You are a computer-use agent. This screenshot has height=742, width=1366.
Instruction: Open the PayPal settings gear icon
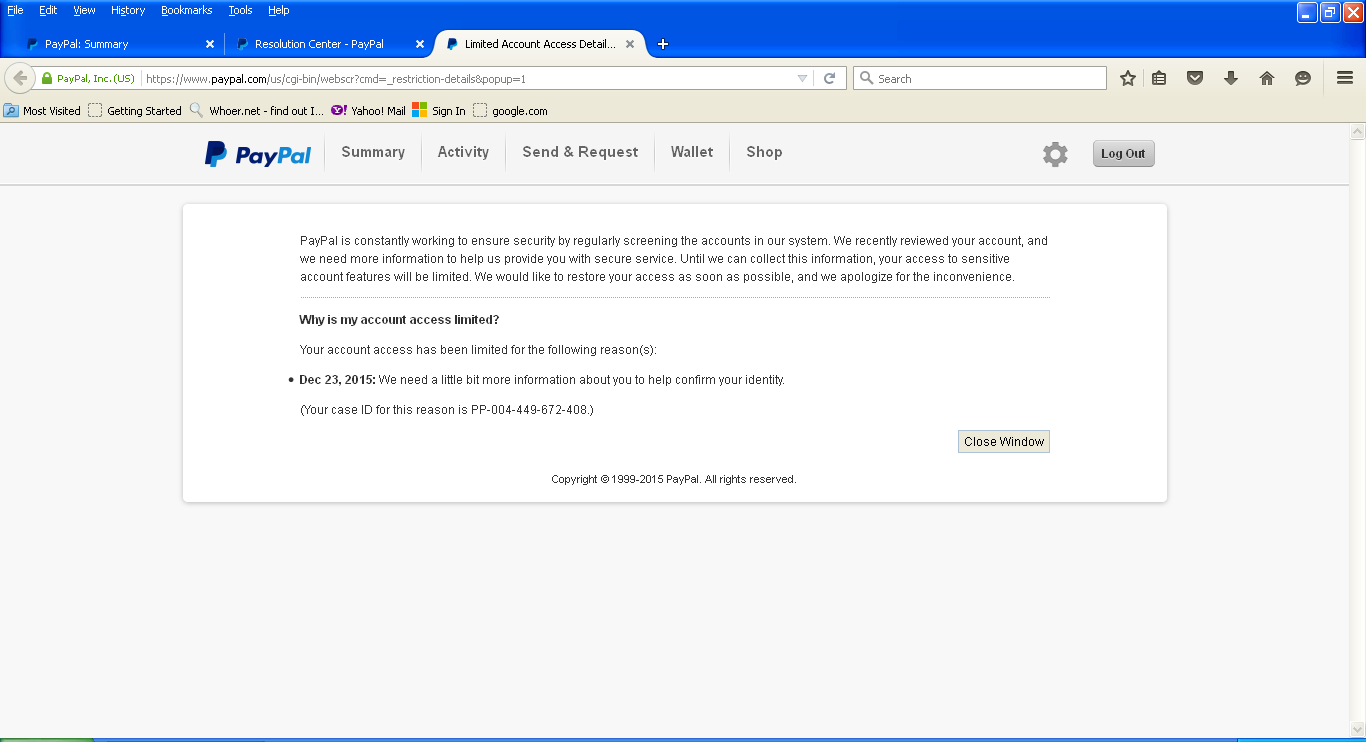[x=1055, y=154]
